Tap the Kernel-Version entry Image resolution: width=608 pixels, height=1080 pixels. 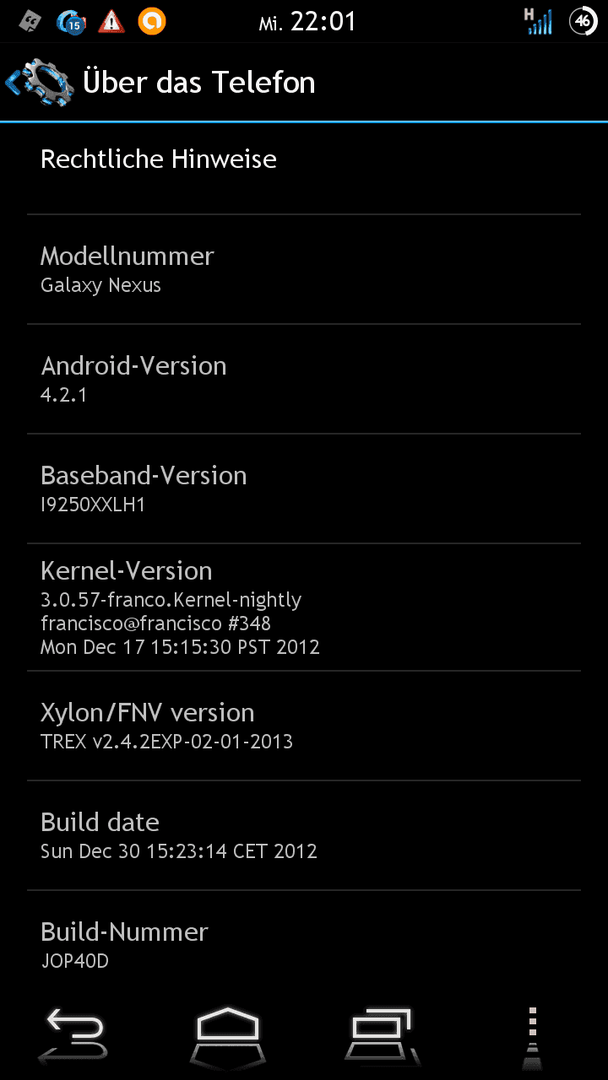coord(304,607)
